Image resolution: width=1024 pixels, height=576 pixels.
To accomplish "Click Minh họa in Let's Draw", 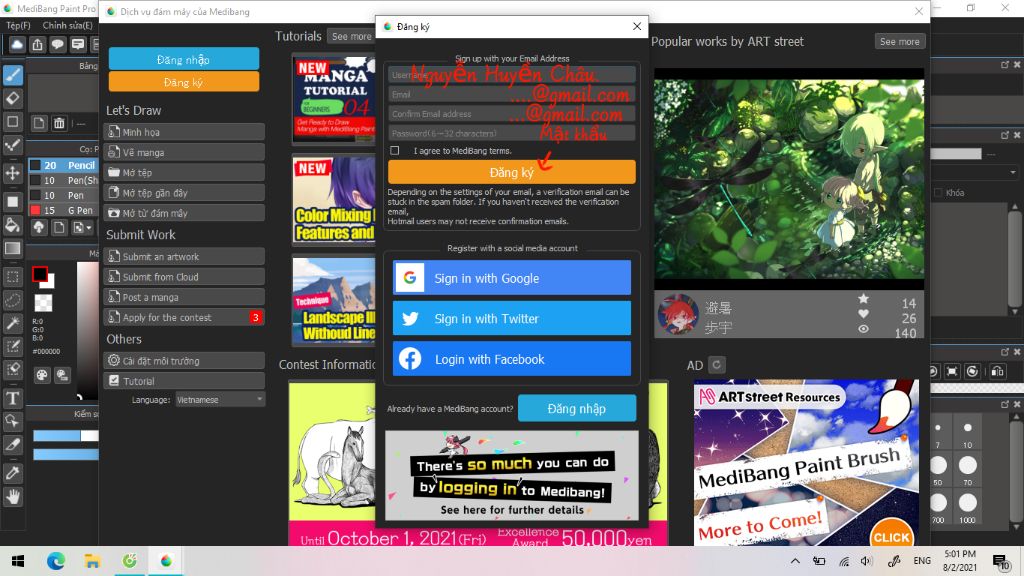I will coord(185,132).
